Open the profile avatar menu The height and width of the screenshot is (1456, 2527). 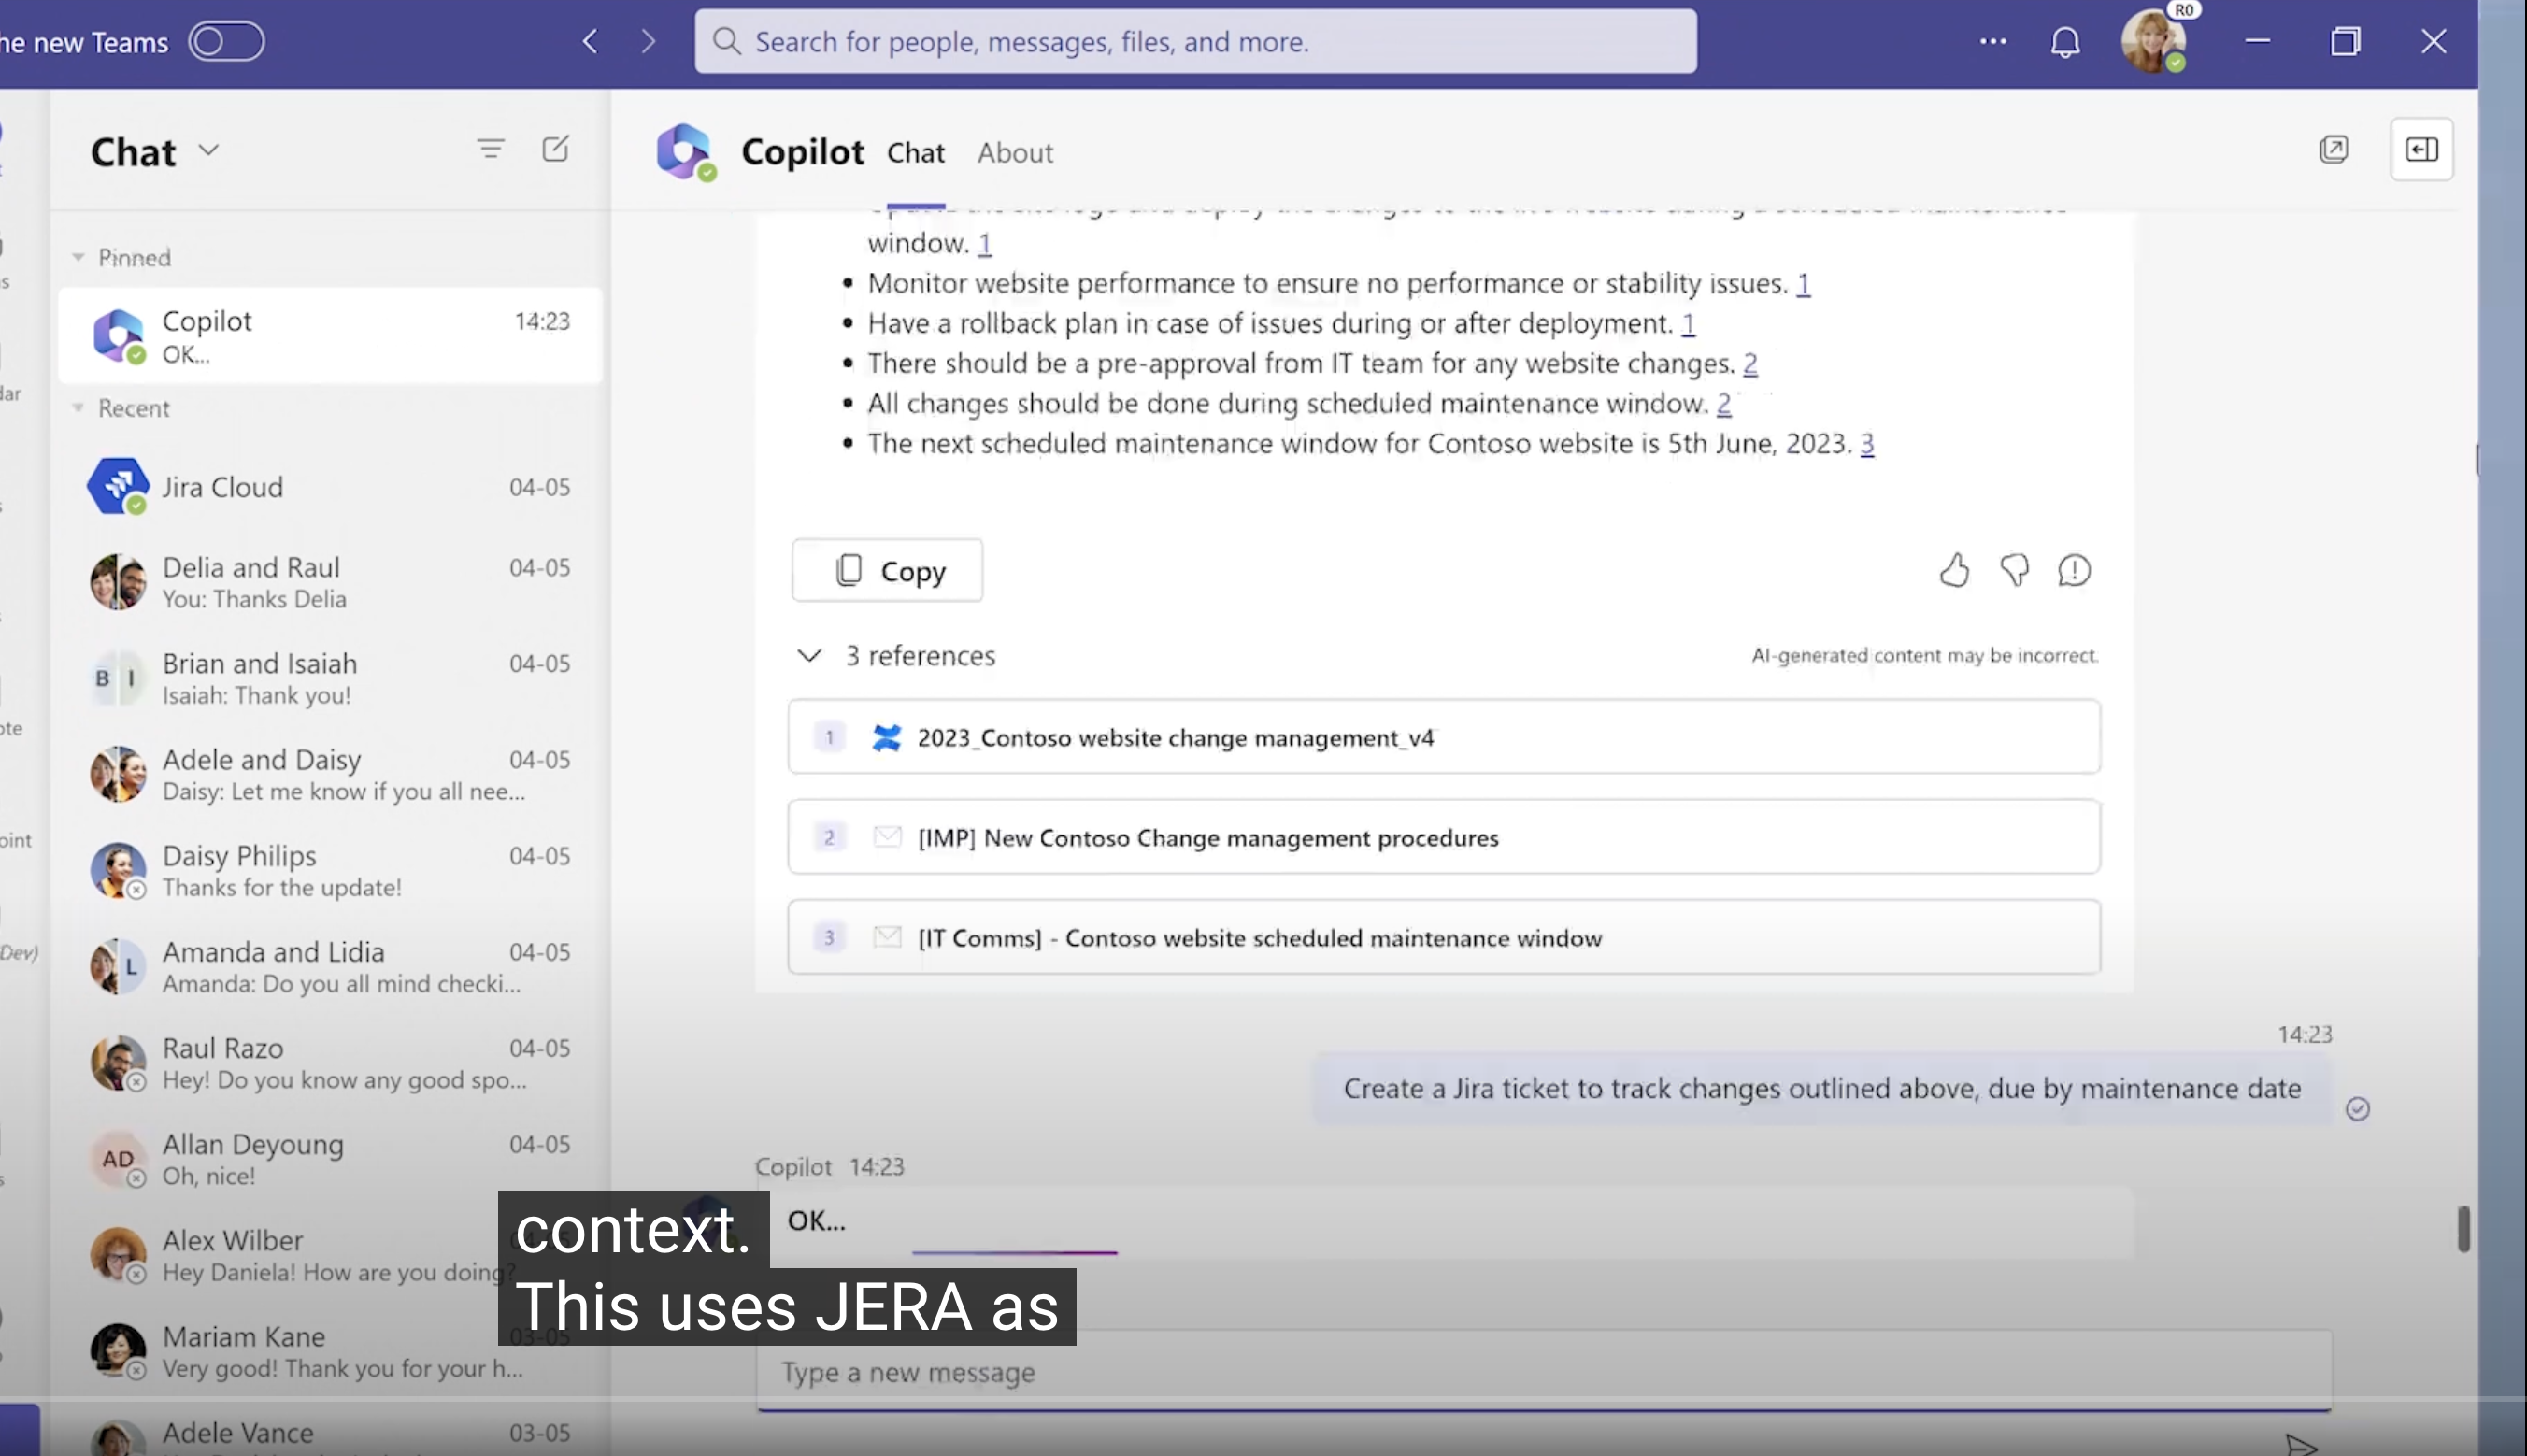(x=2153, y=42)
